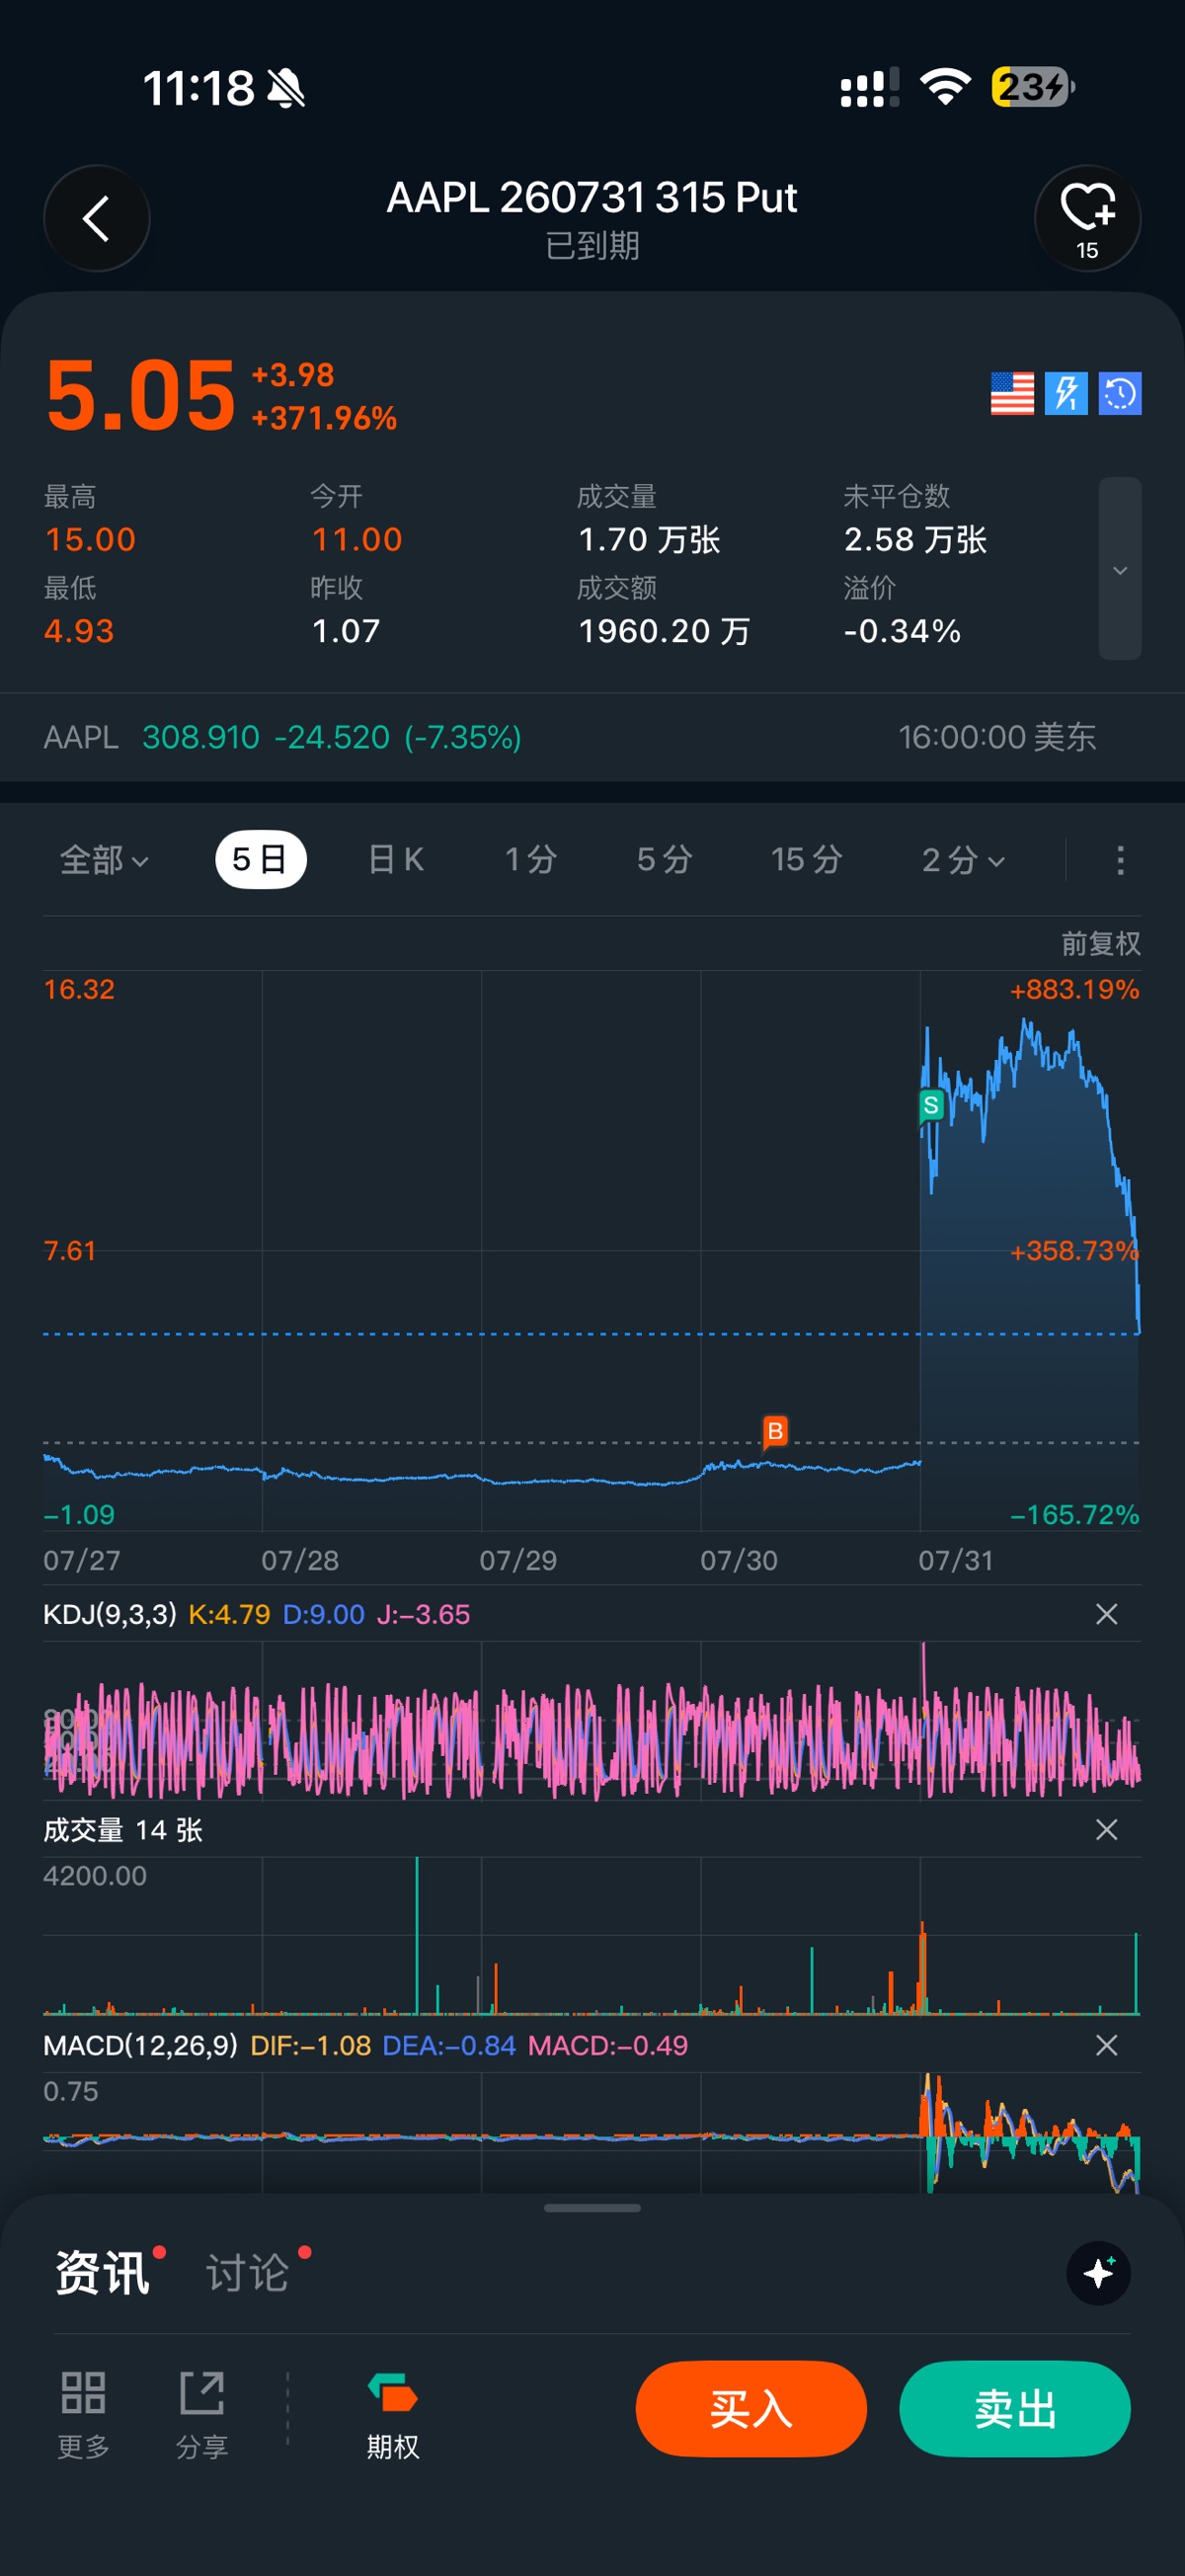
Task: Tap the US flag market icon
Action: [1012, 393]
